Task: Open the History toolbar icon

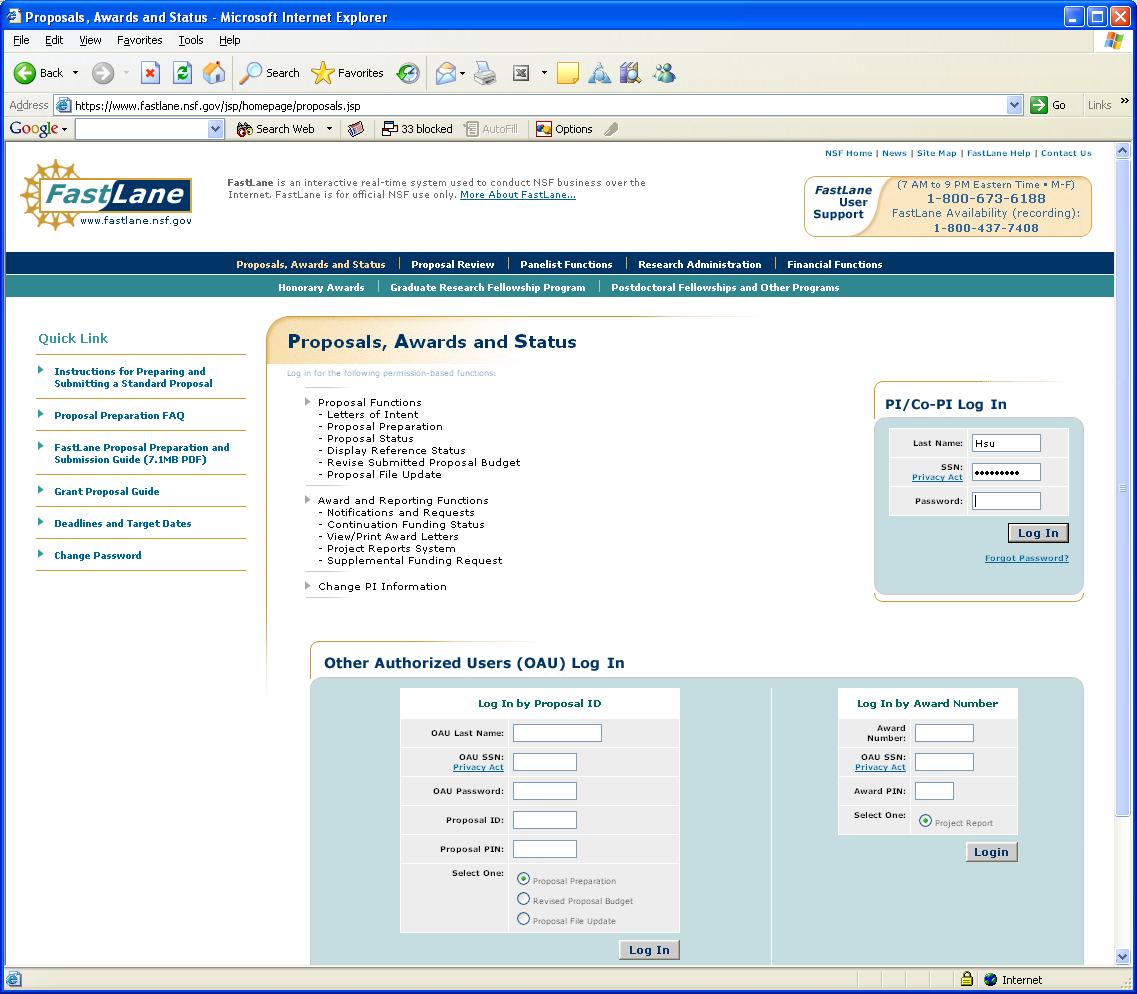Action: (408, 73)
